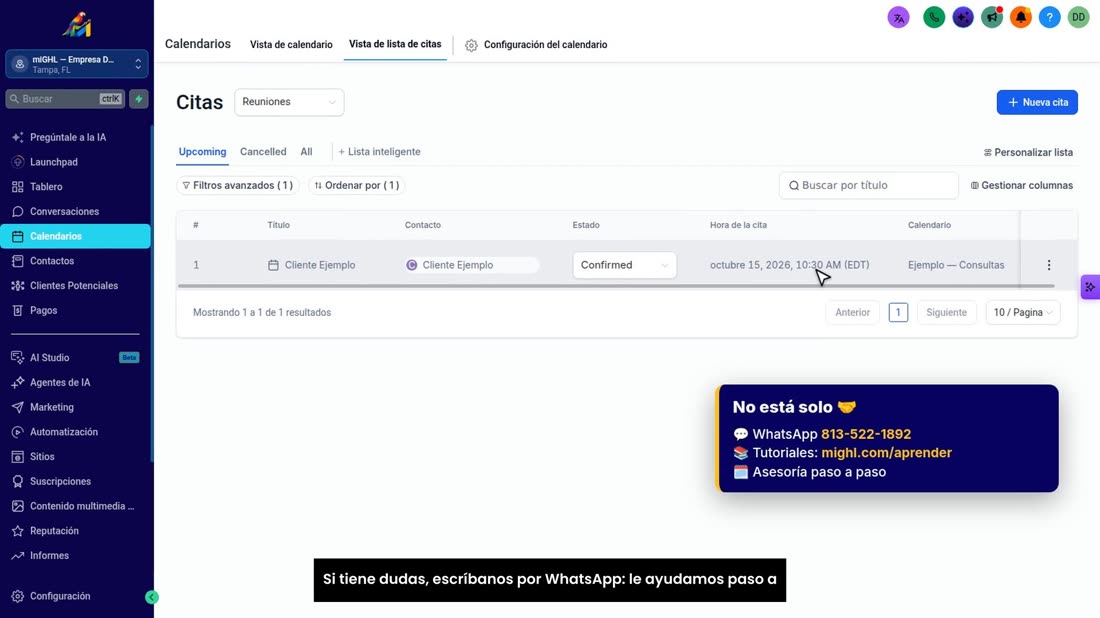Switch to Vista de calendario tab
Viewport: 1100px width, 618px height.
[x=291, y=44]
